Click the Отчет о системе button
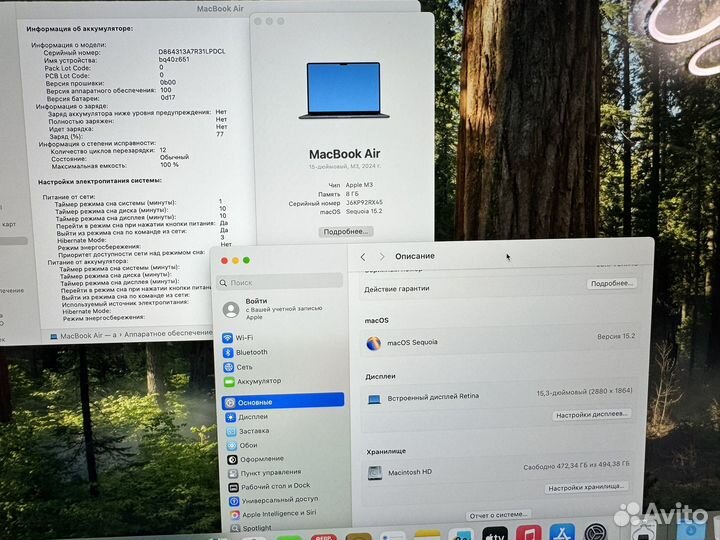720x540 pixels. (x=498, y=515)
